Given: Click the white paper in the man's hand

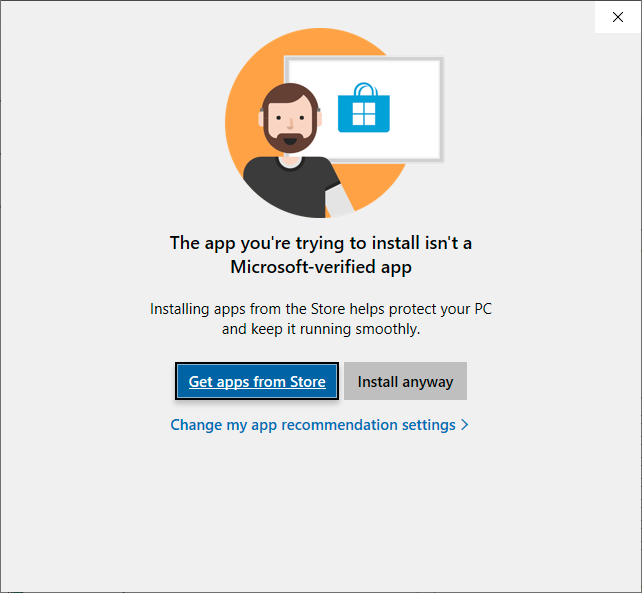Looking at the screenshot, I should point(339,201).
